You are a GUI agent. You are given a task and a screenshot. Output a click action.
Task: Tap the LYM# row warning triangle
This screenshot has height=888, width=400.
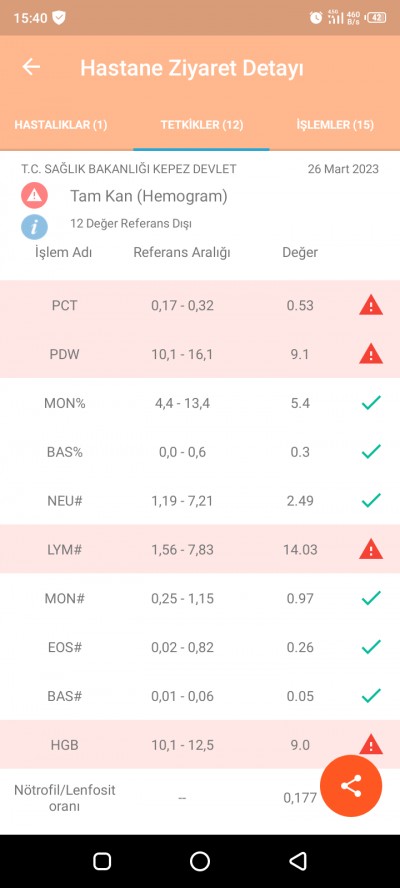(x=371, y=549)
